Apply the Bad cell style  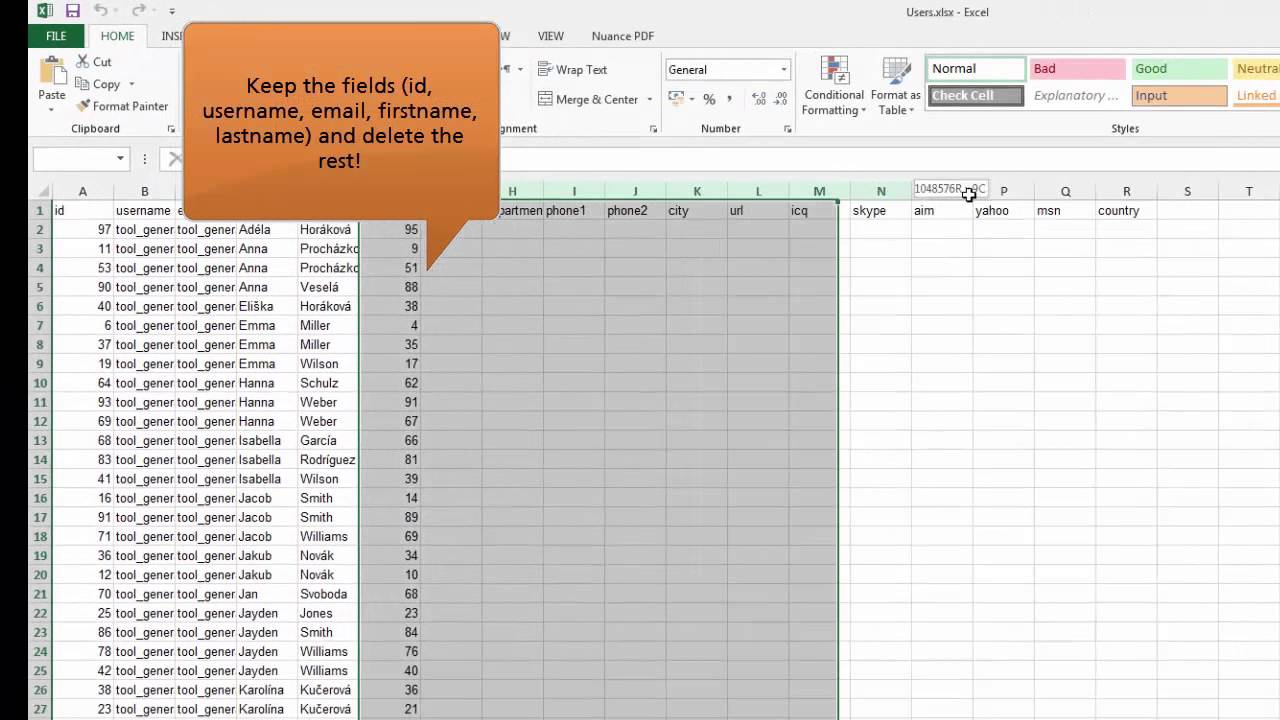click(x=1078, y=69)
